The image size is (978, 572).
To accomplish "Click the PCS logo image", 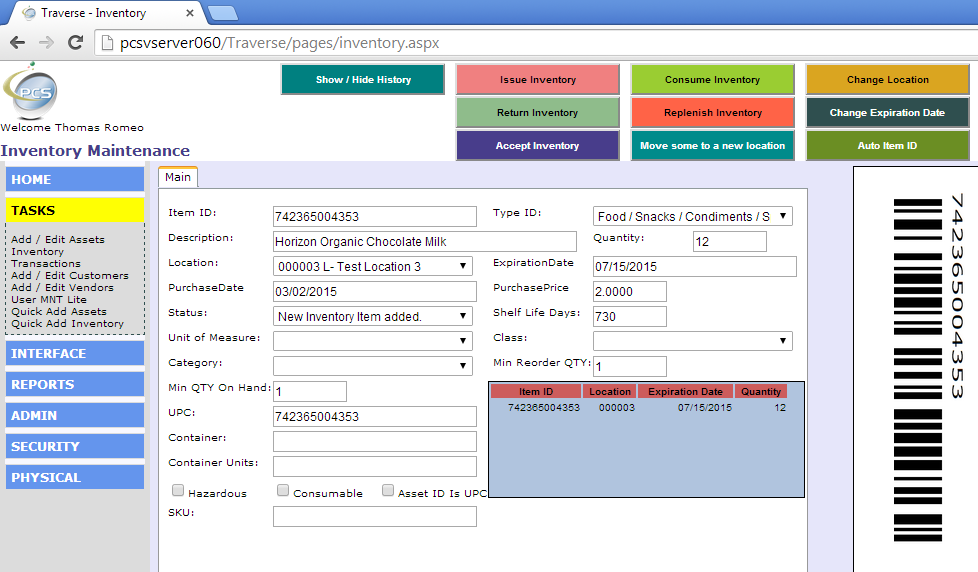I will pos(30,92).
